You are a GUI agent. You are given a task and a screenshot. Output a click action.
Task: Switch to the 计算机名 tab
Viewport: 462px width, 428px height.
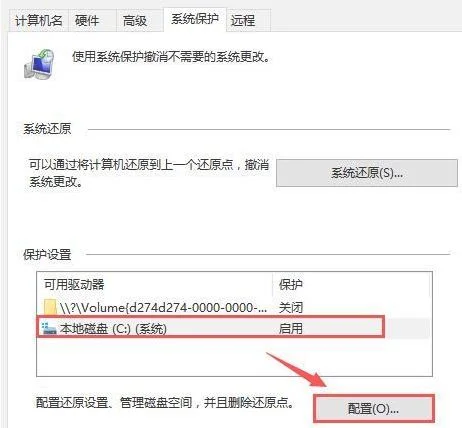tap(38, 21)
